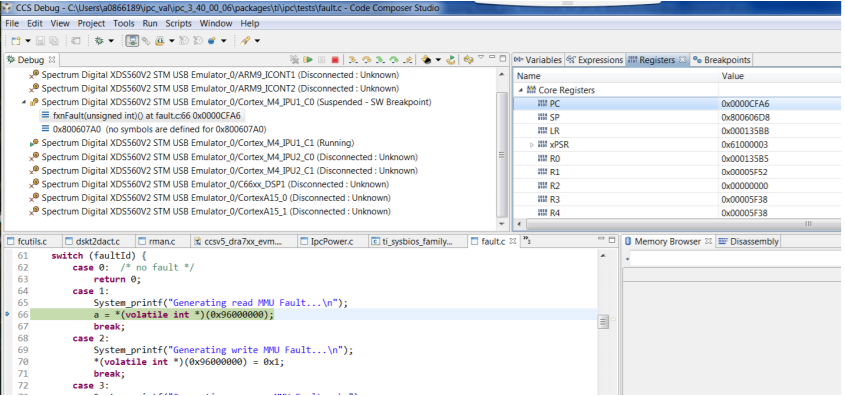The image size is (845, 396).
Task: Switch to the Breakpoints tab
Action: point(722,60)
